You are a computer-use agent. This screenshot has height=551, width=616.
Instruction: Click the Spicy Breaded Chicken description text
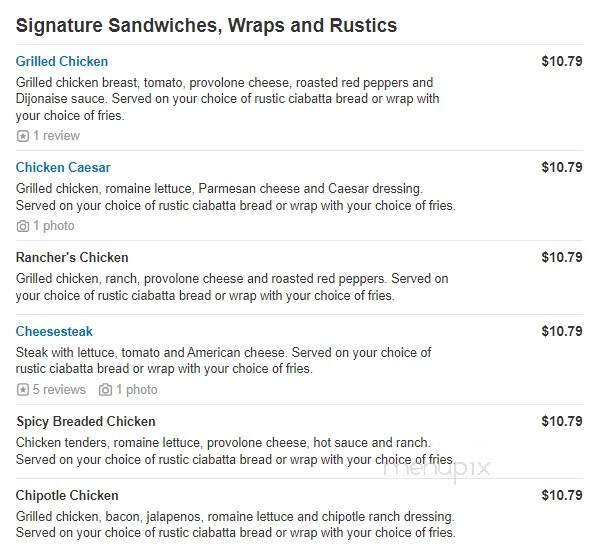pos(235,451)
